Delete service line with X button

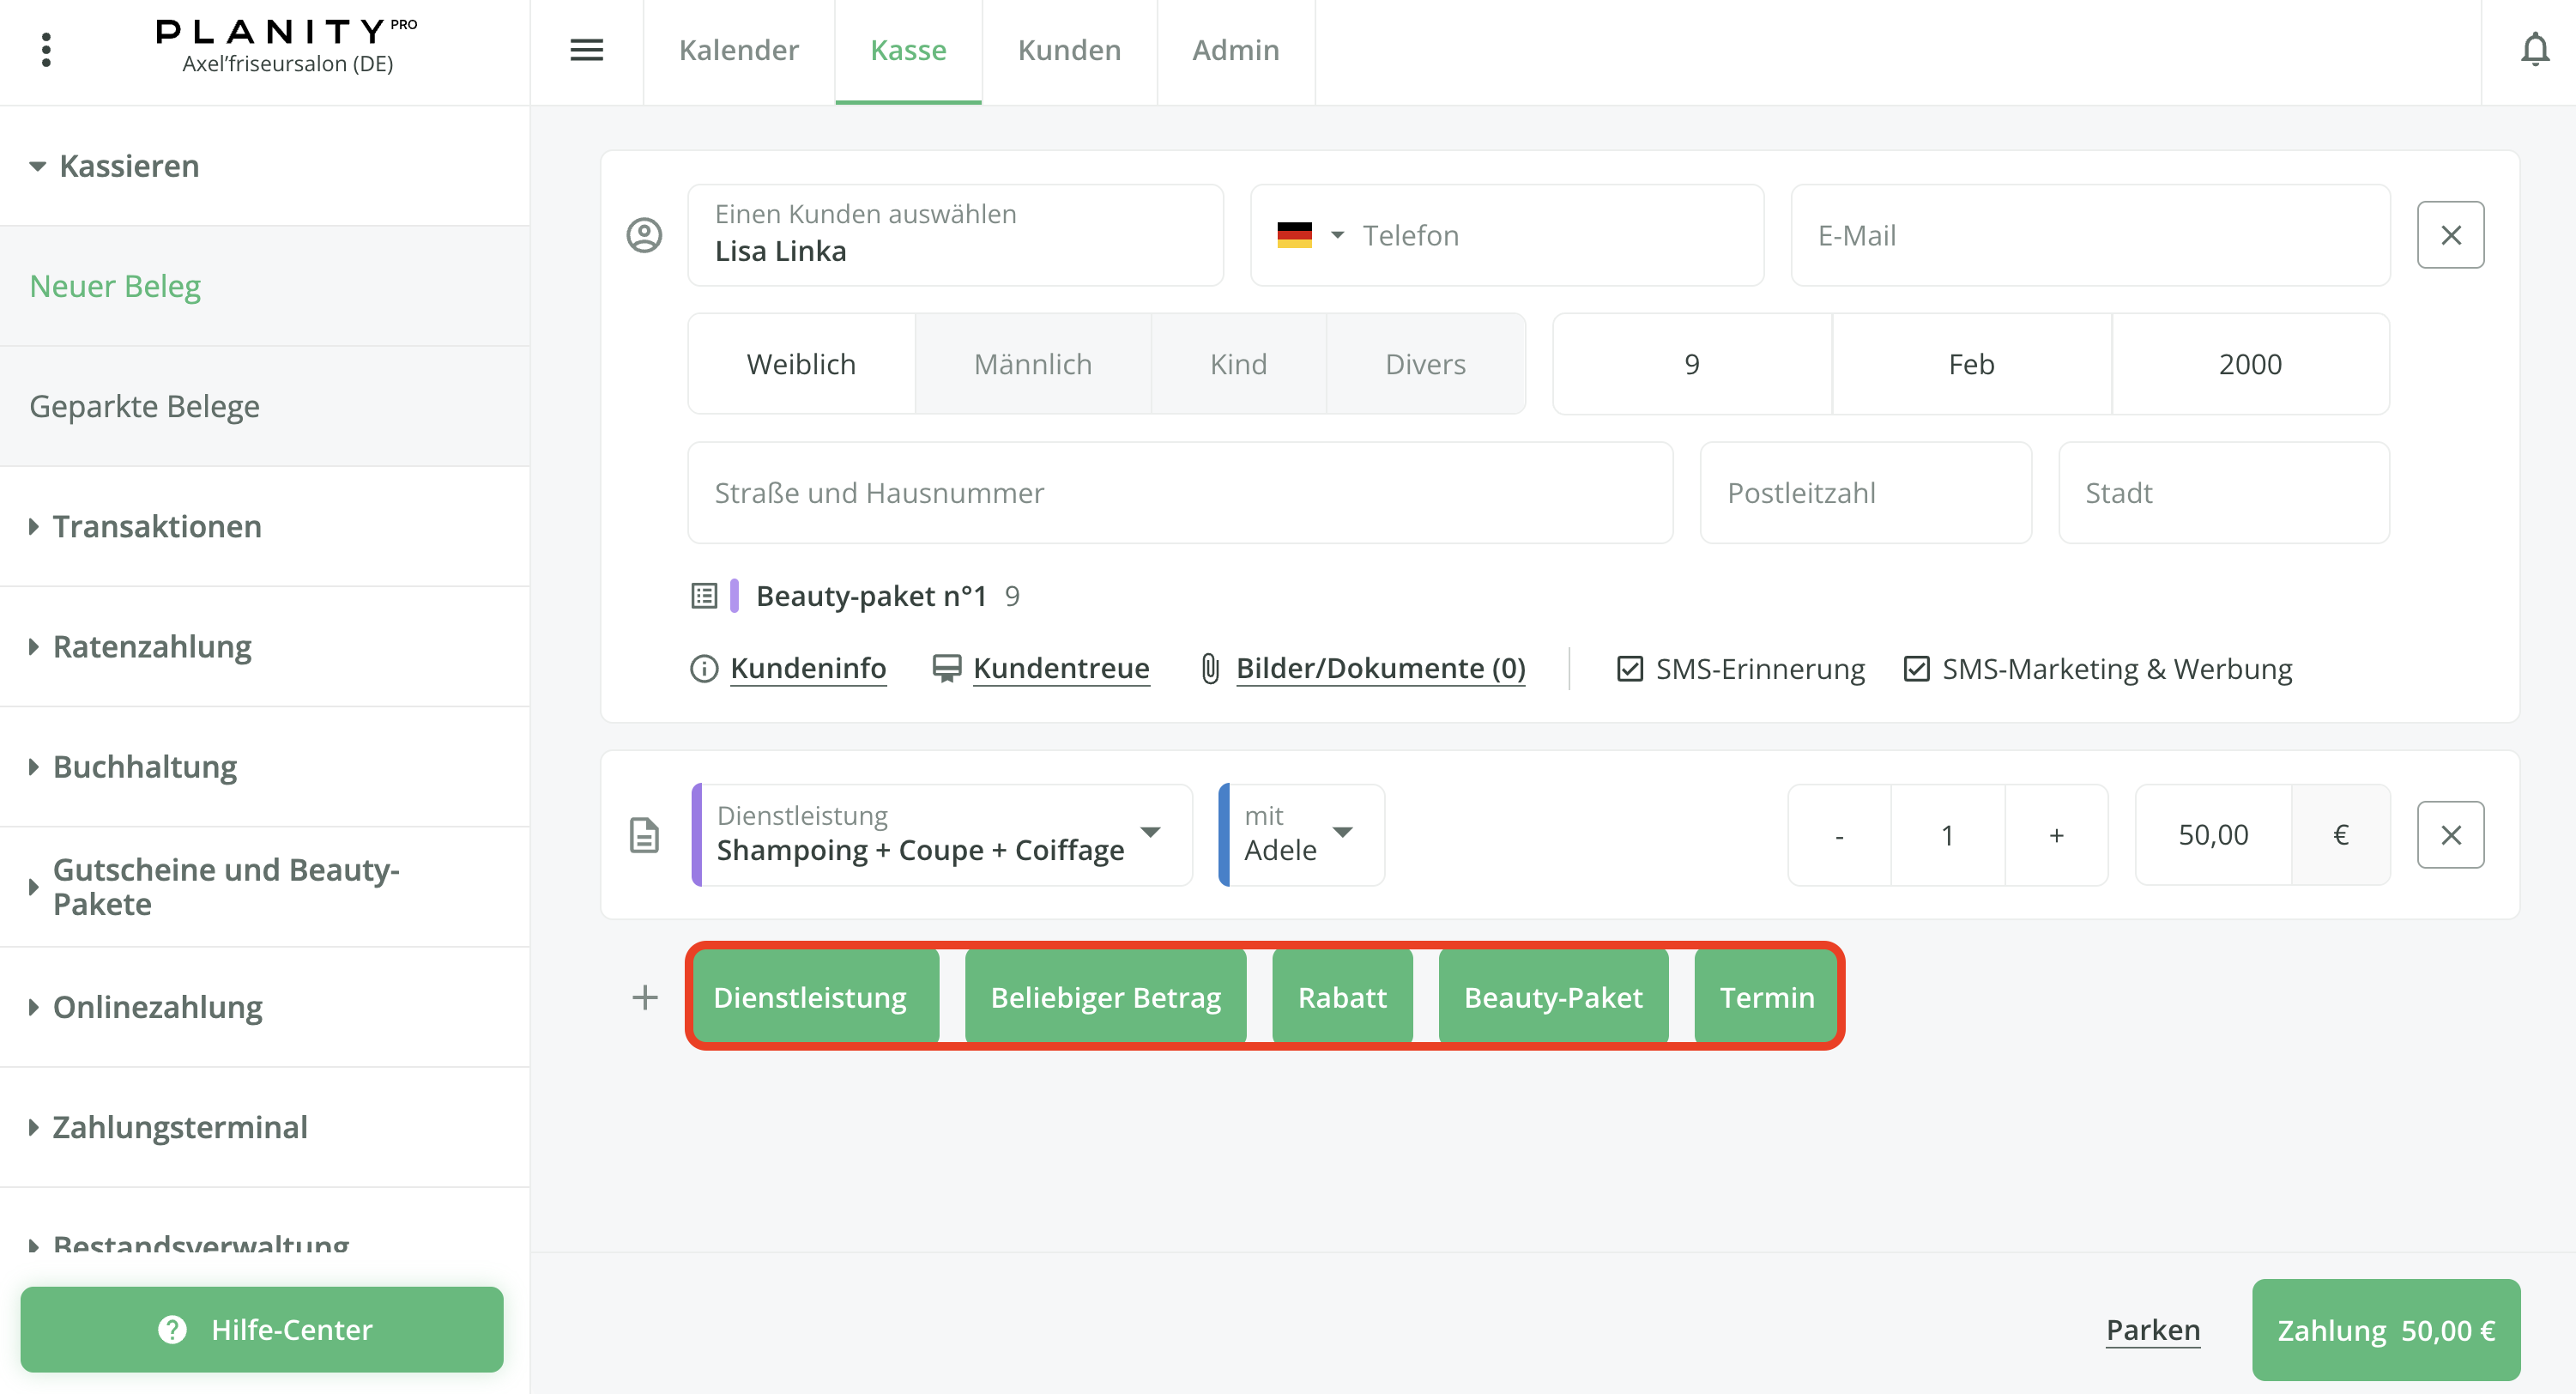2450,835
